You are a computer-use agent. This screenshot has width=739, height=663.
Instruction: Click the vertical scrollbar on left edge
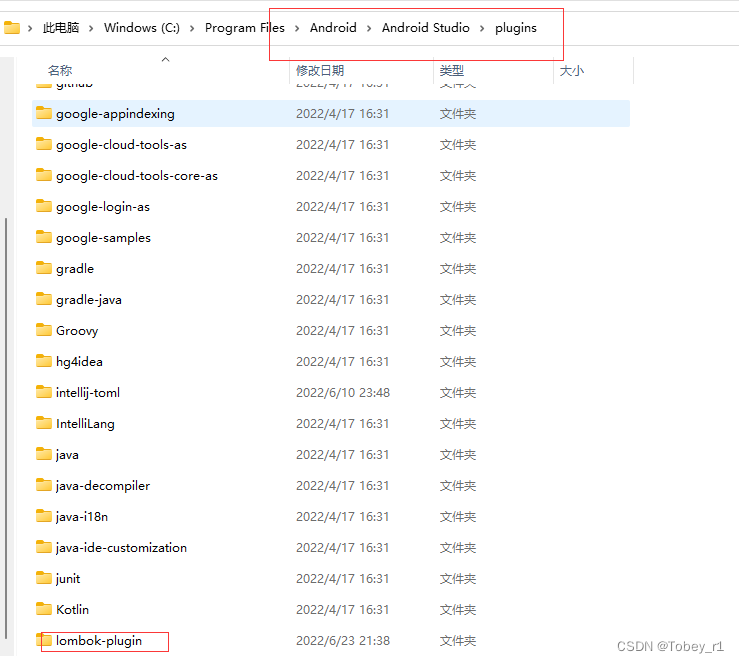pyautogui.click(x=6, y=428)
